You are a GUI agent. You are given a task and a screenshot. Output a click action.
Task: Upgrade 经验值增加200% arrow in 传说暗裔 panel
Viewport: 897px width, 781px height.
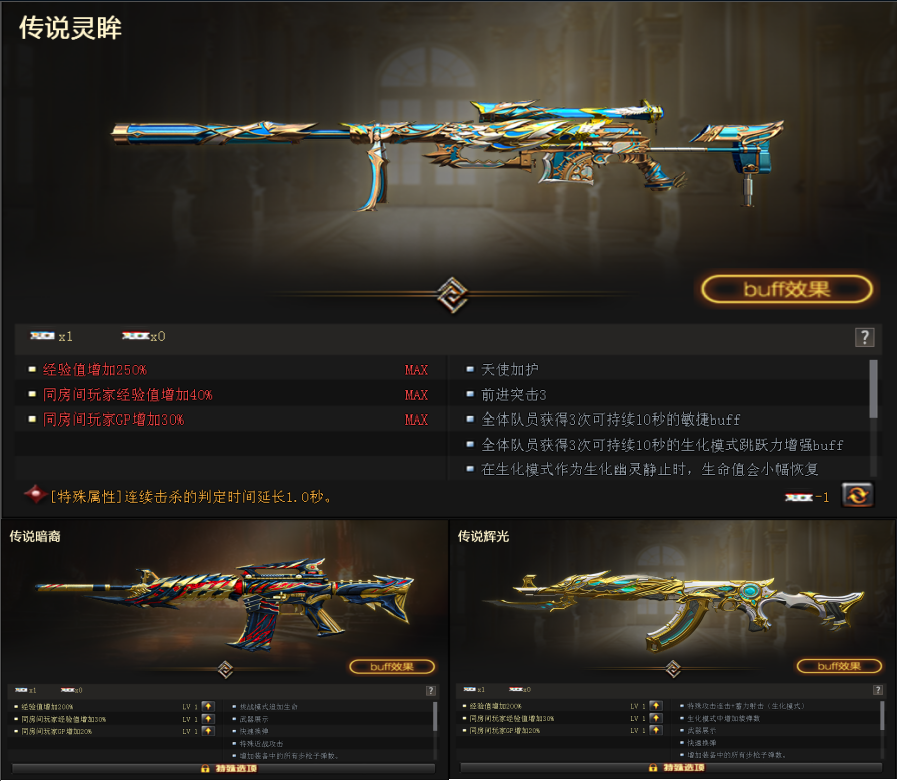pyautogui.click(x=208, y=707)
